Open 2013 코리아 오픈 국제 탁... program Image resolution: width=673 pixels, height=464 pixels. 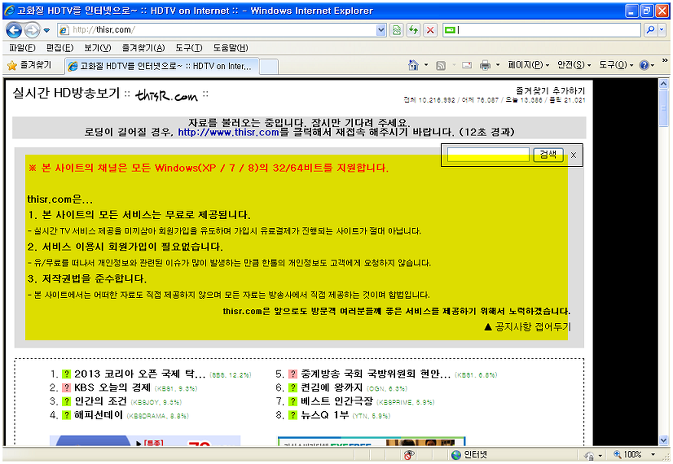click(x=140, y=374)
